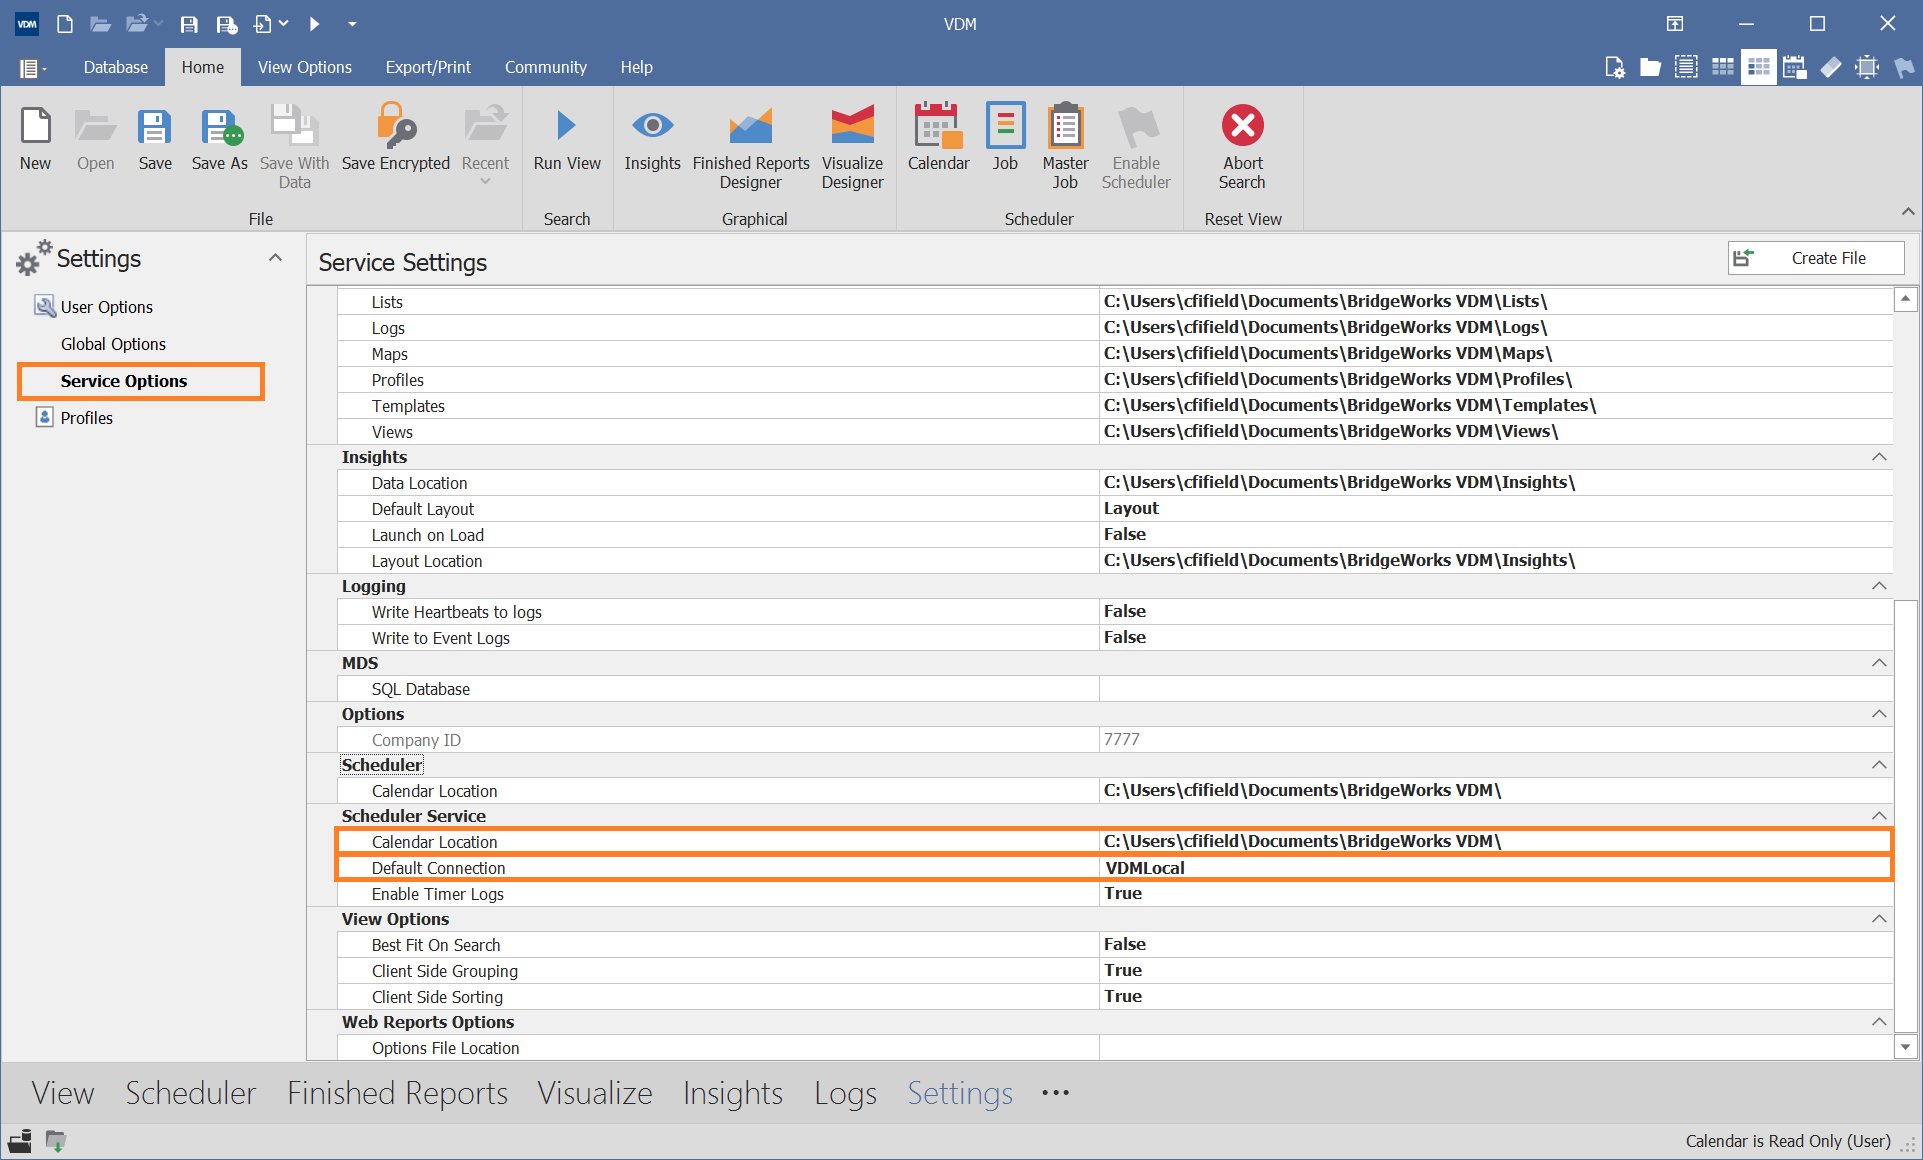Click the fit-to-screen icon in the tab bar
The width and height of the screenshot is (1923, 1160).
point(1866,67)
